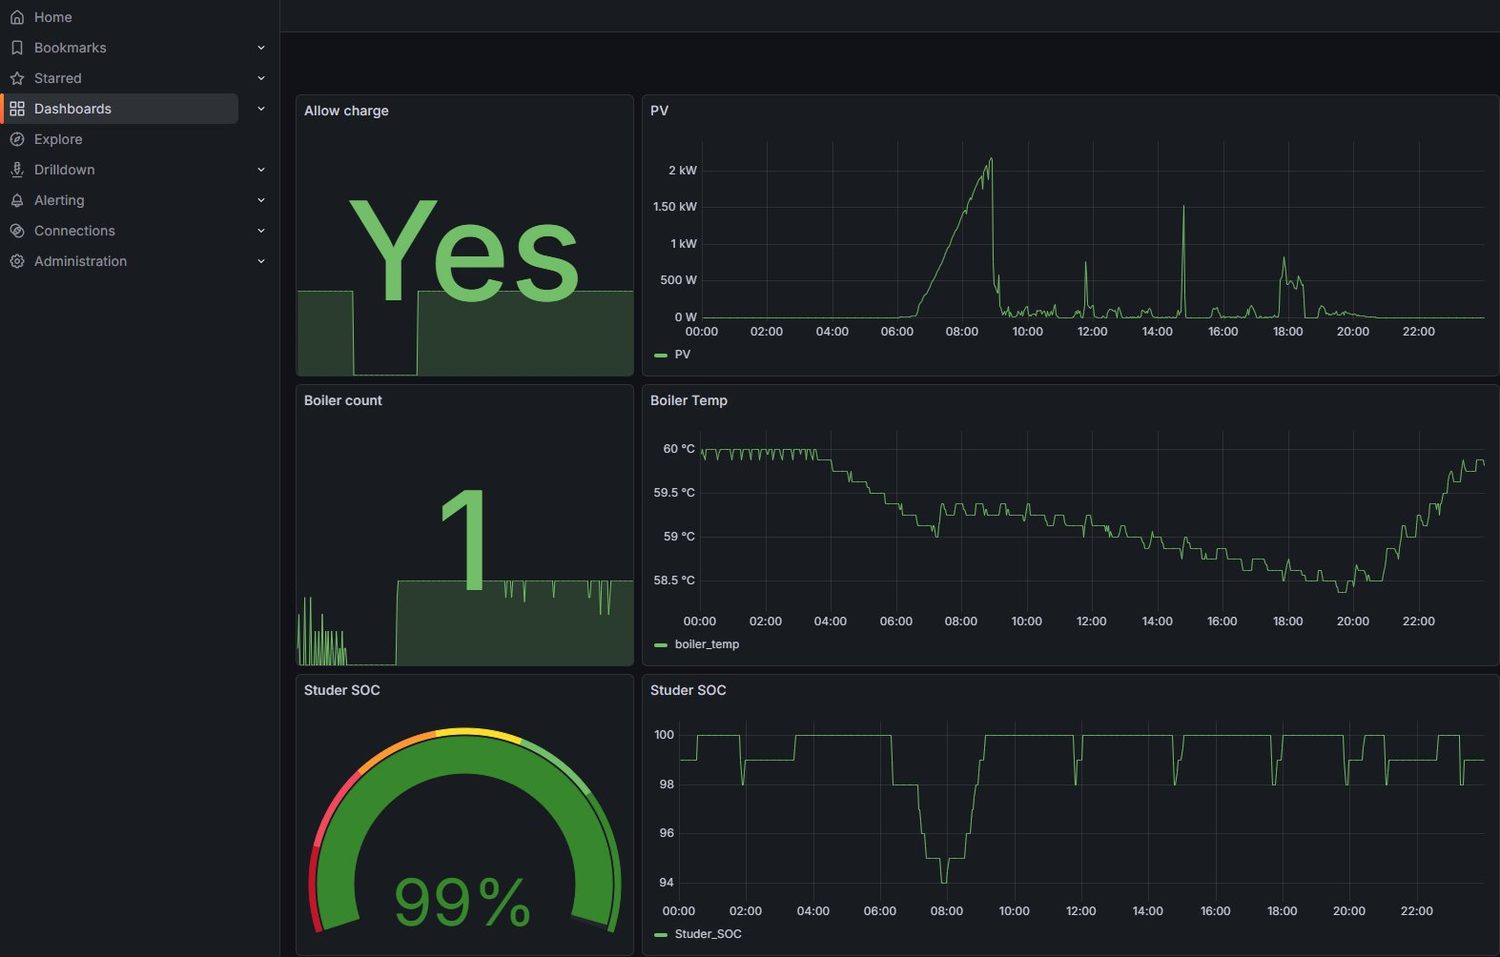The image size is (1500, 957).
Task: Expand the Dashboards section chevron
Action: [x=261, y=109]
